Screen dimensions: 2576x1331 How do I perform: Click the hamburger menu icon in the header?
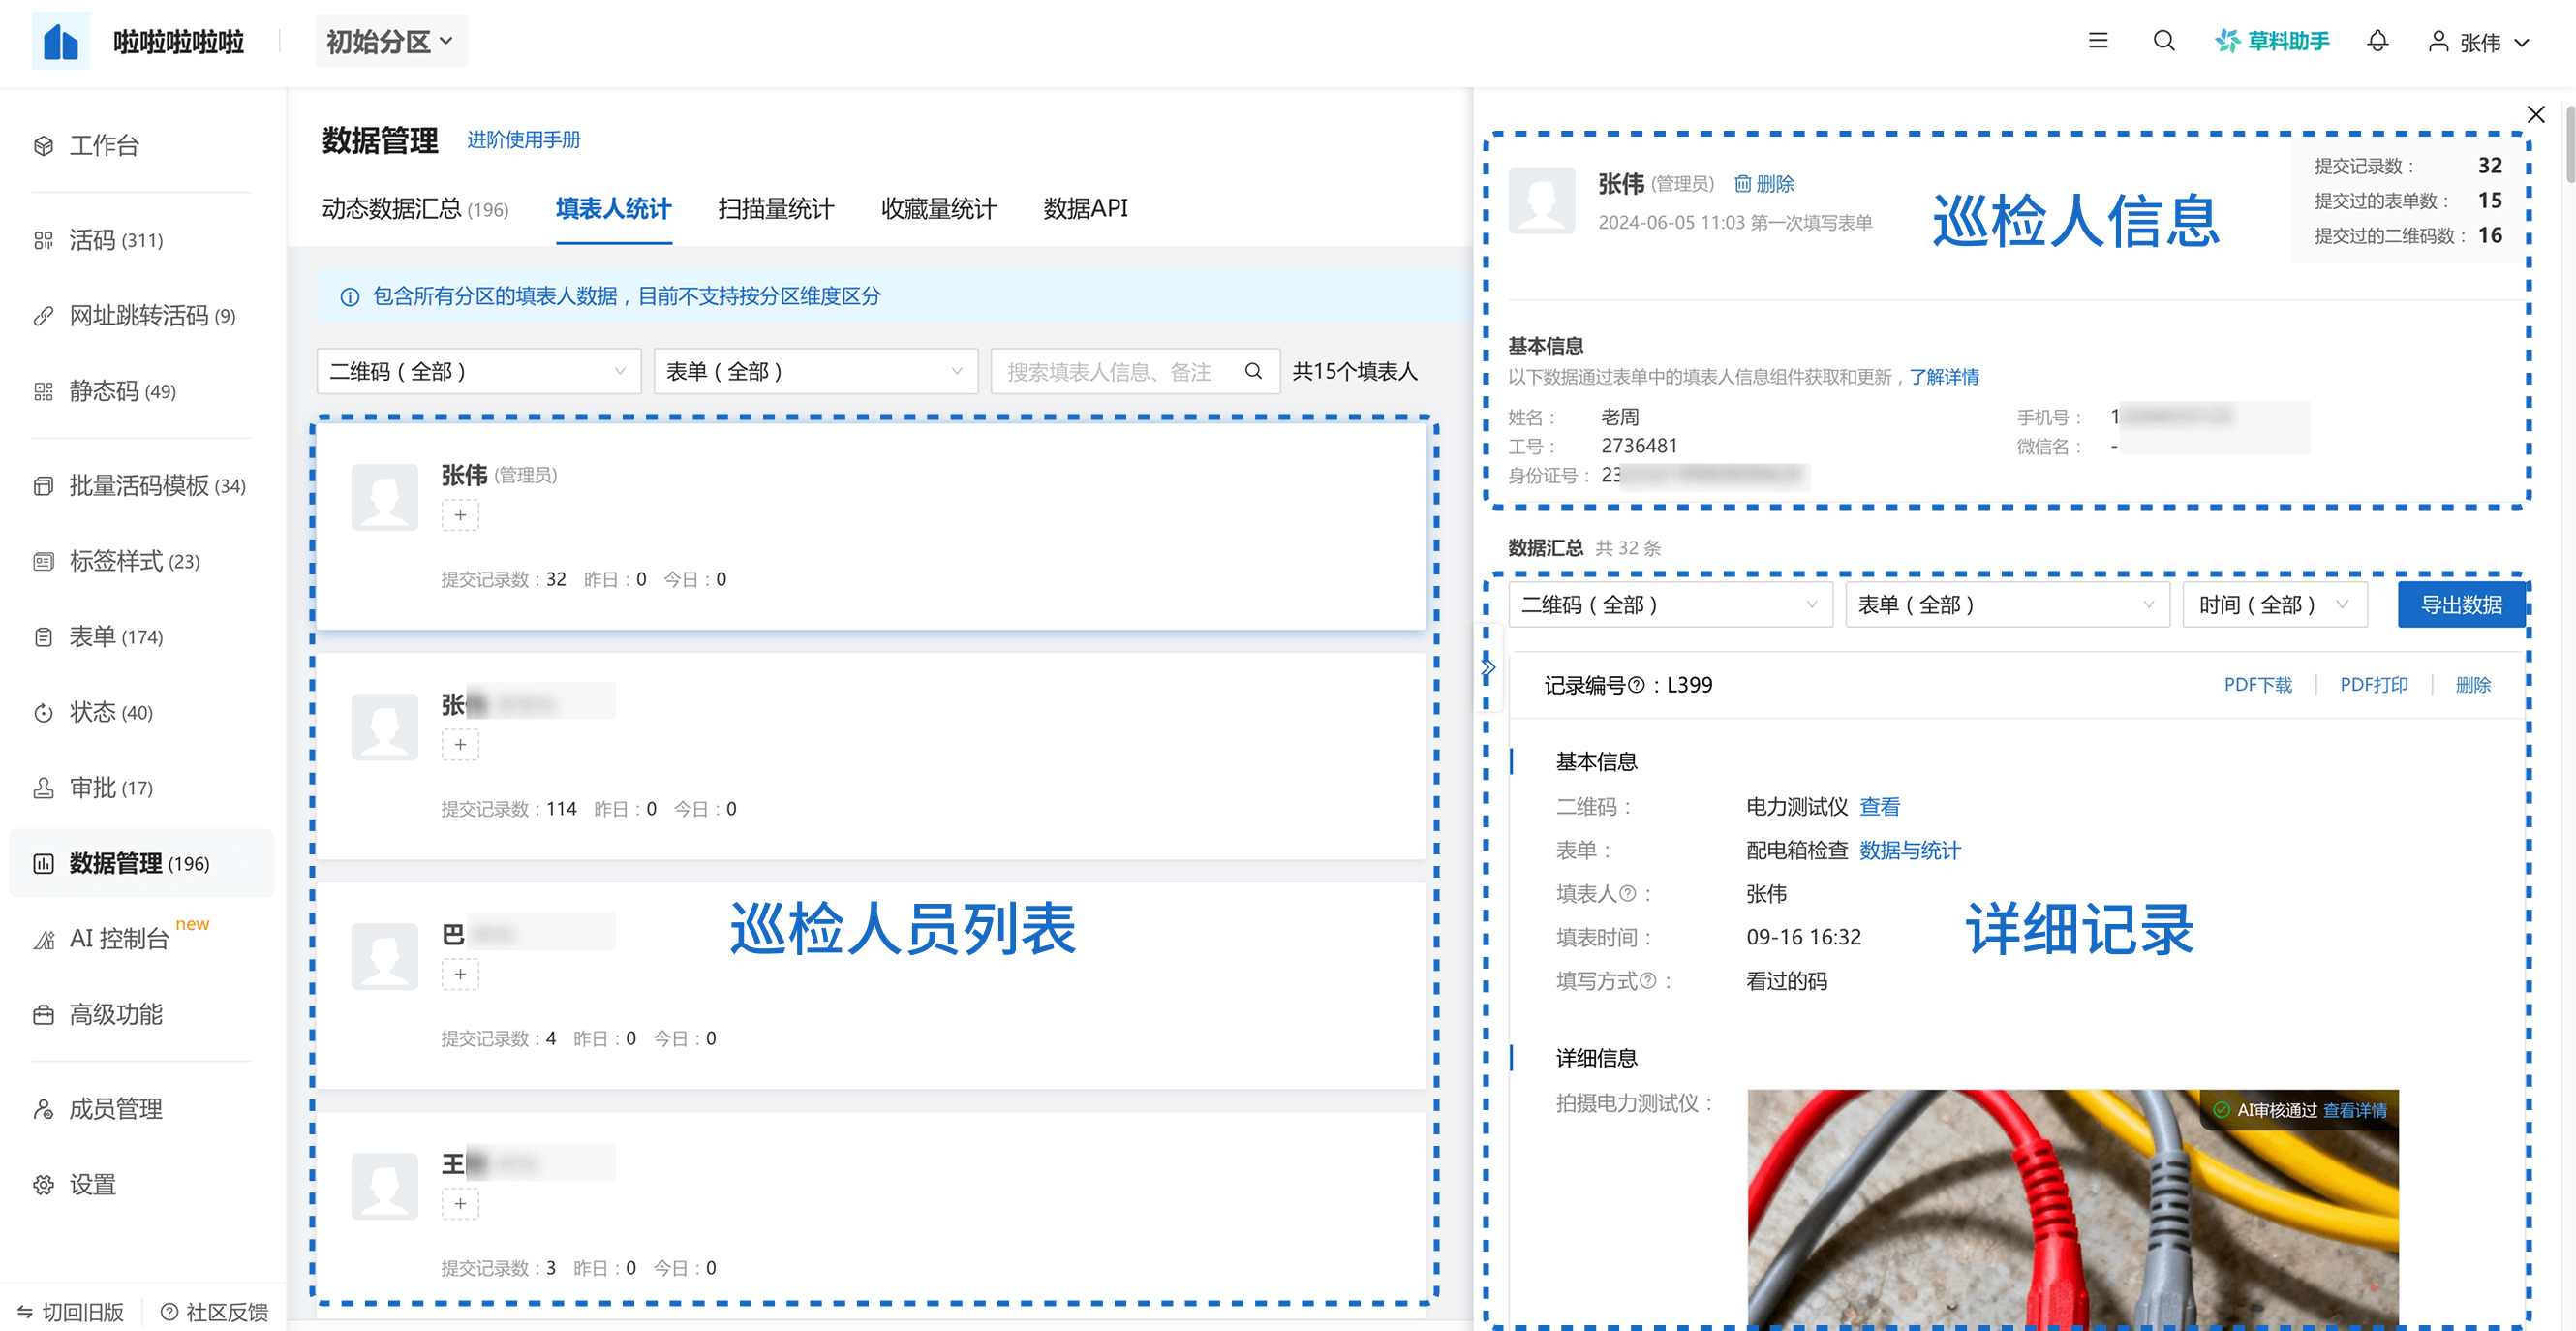point(2098,41)
